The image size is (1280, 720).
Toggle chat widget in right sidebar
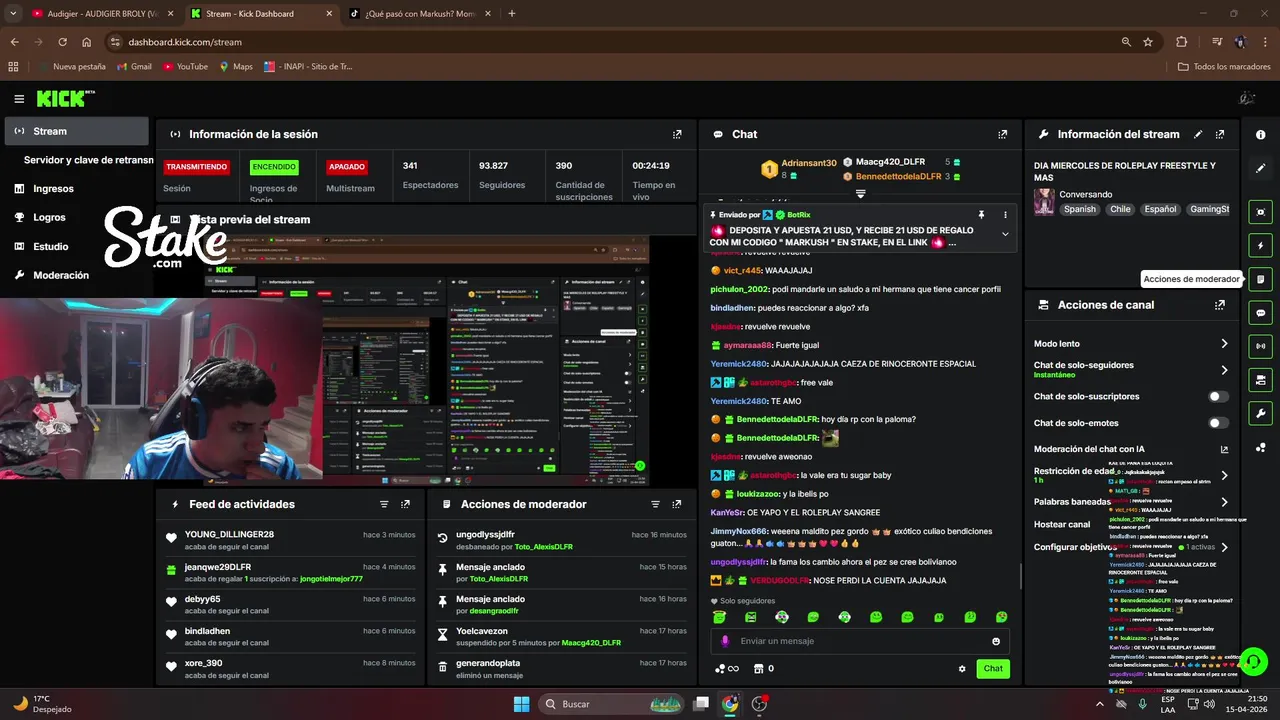pos(1261,313)
